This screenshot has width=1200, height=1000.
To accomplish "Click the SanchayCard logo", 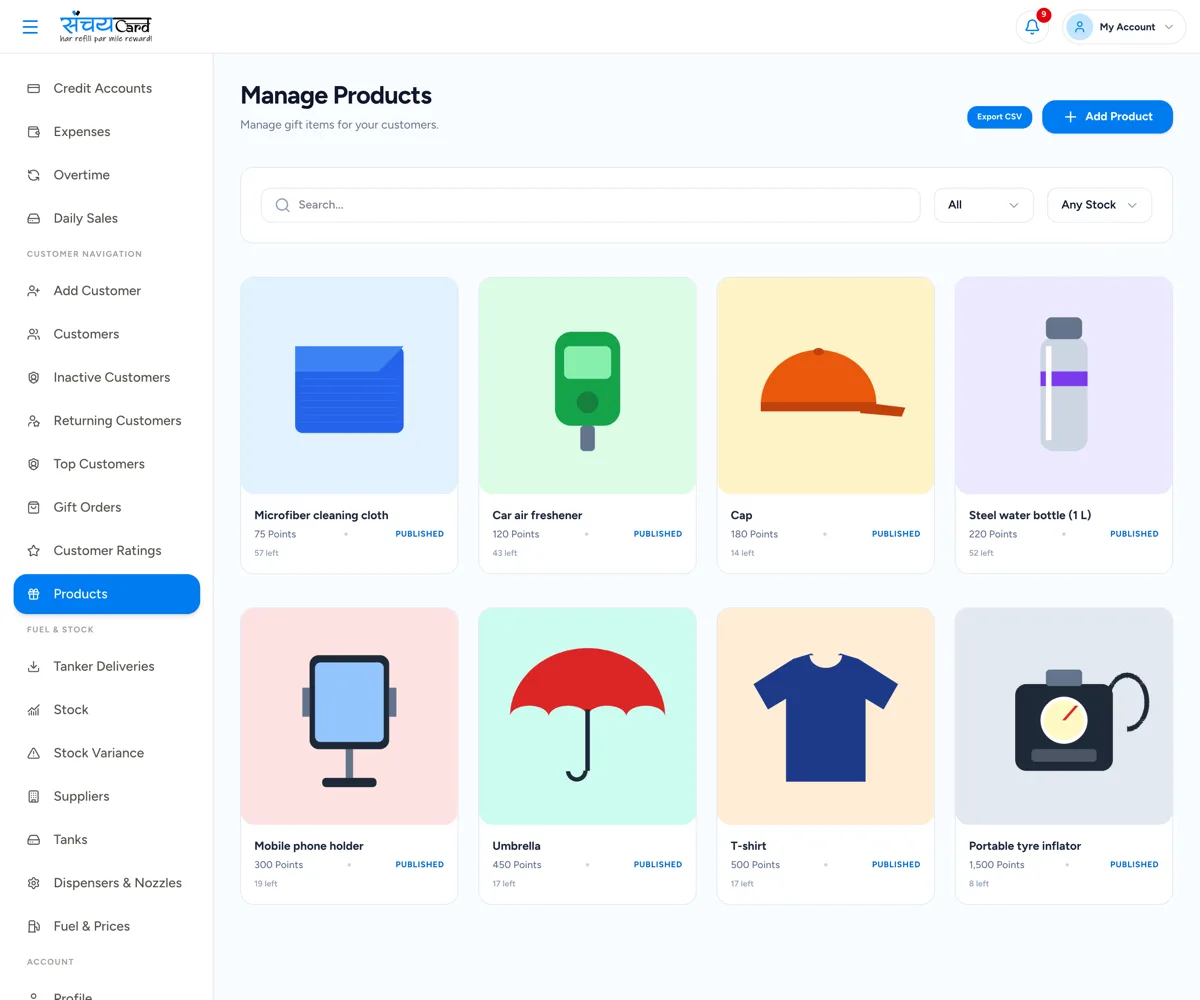I will point(106,27).
